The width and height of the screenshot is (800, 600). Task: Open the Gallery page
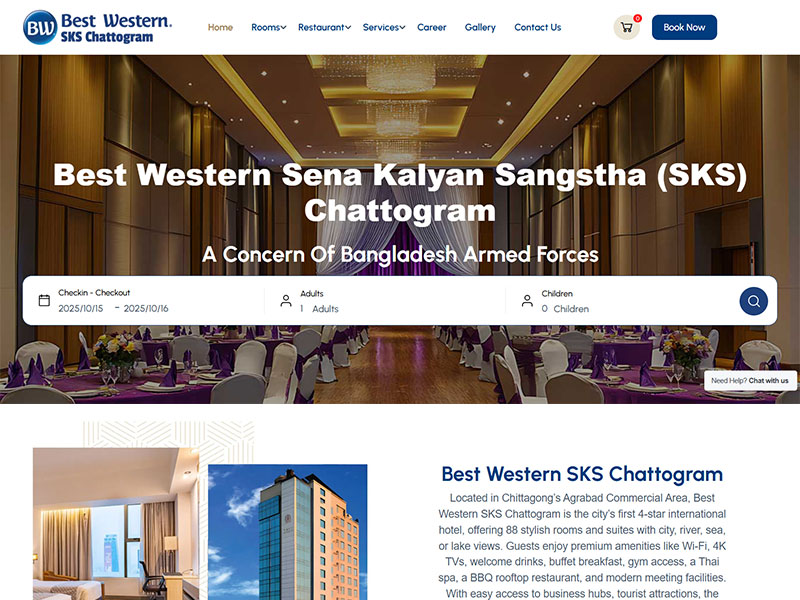(480, 28)
